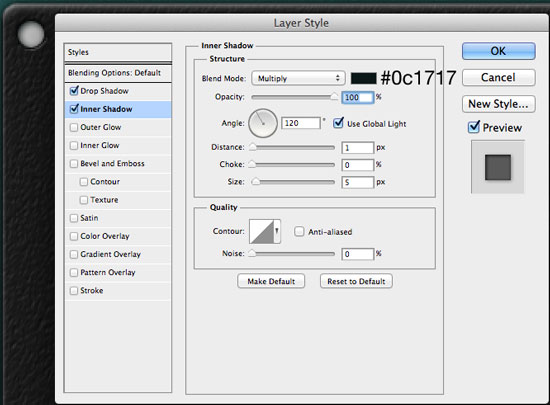Enable the Outer Glow checkbox
The image size is (550, 405).
pyautogui.click(x=74, y=127)
